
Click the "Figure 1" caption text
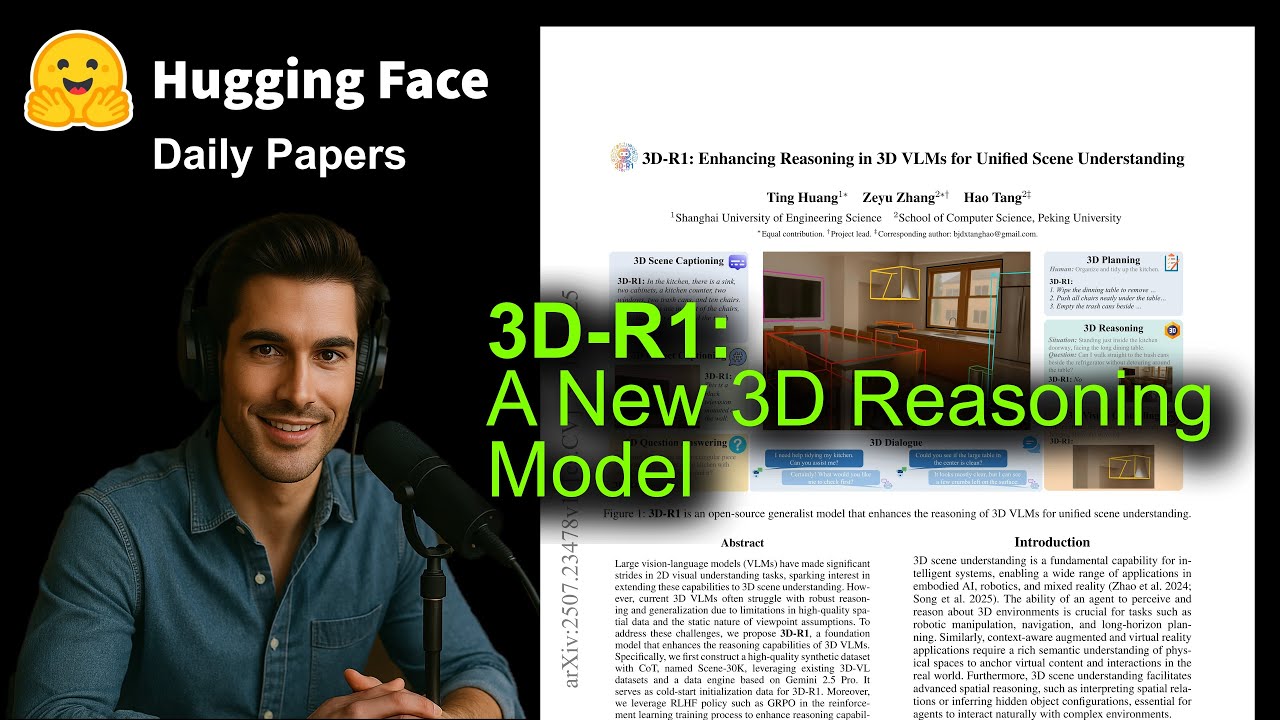point(897,514)
